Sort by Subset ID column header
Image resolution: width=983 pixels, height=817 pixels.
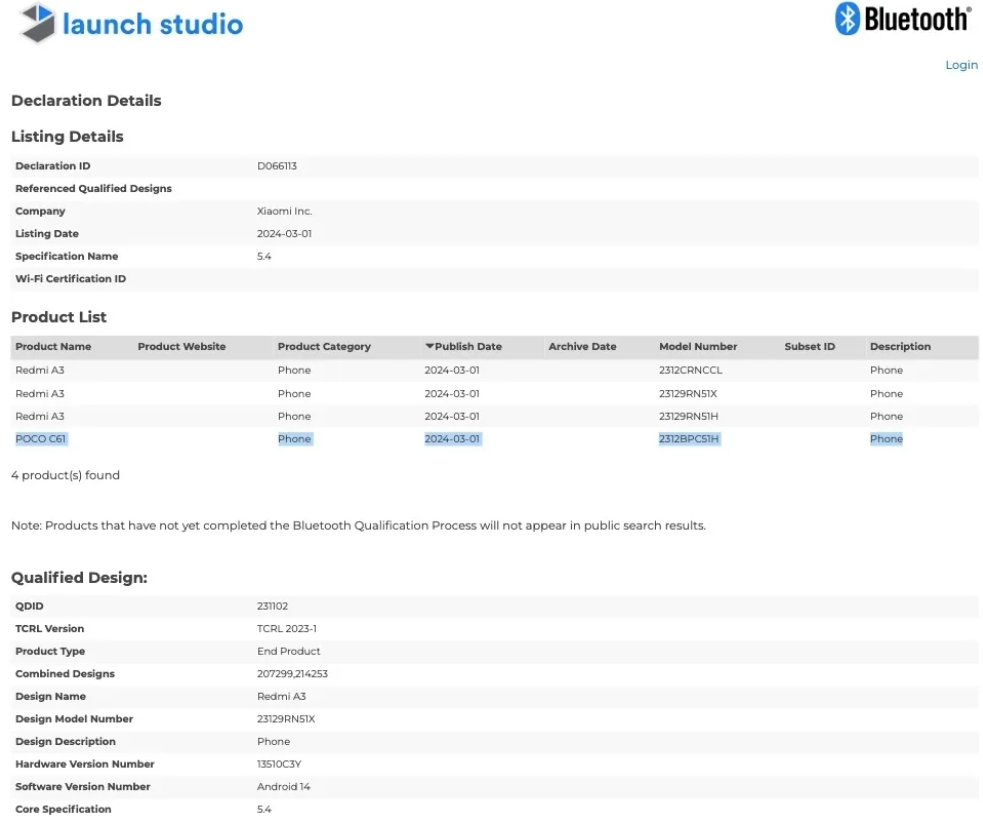tap(809, 347)
